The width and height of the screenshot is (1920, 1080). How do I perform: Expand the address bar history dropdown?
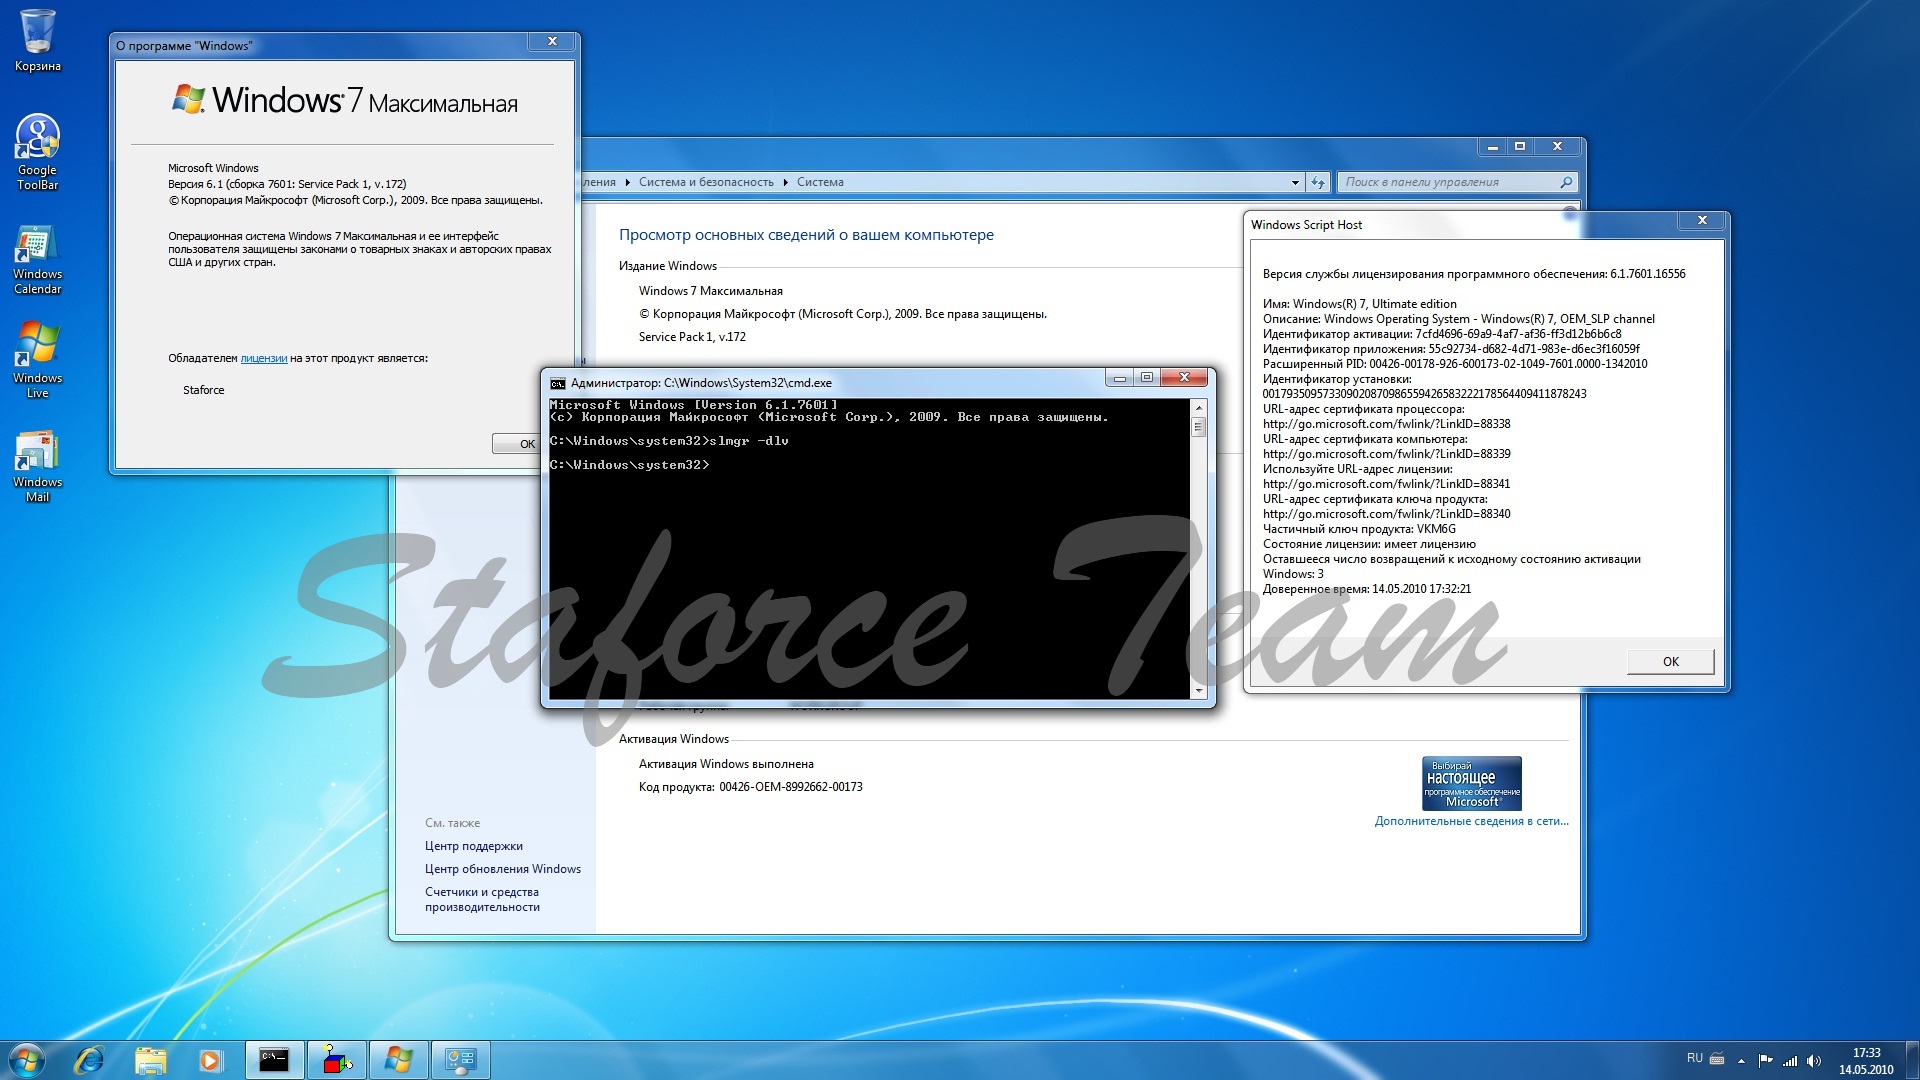pyautogui.click(x=1295, y=182)
